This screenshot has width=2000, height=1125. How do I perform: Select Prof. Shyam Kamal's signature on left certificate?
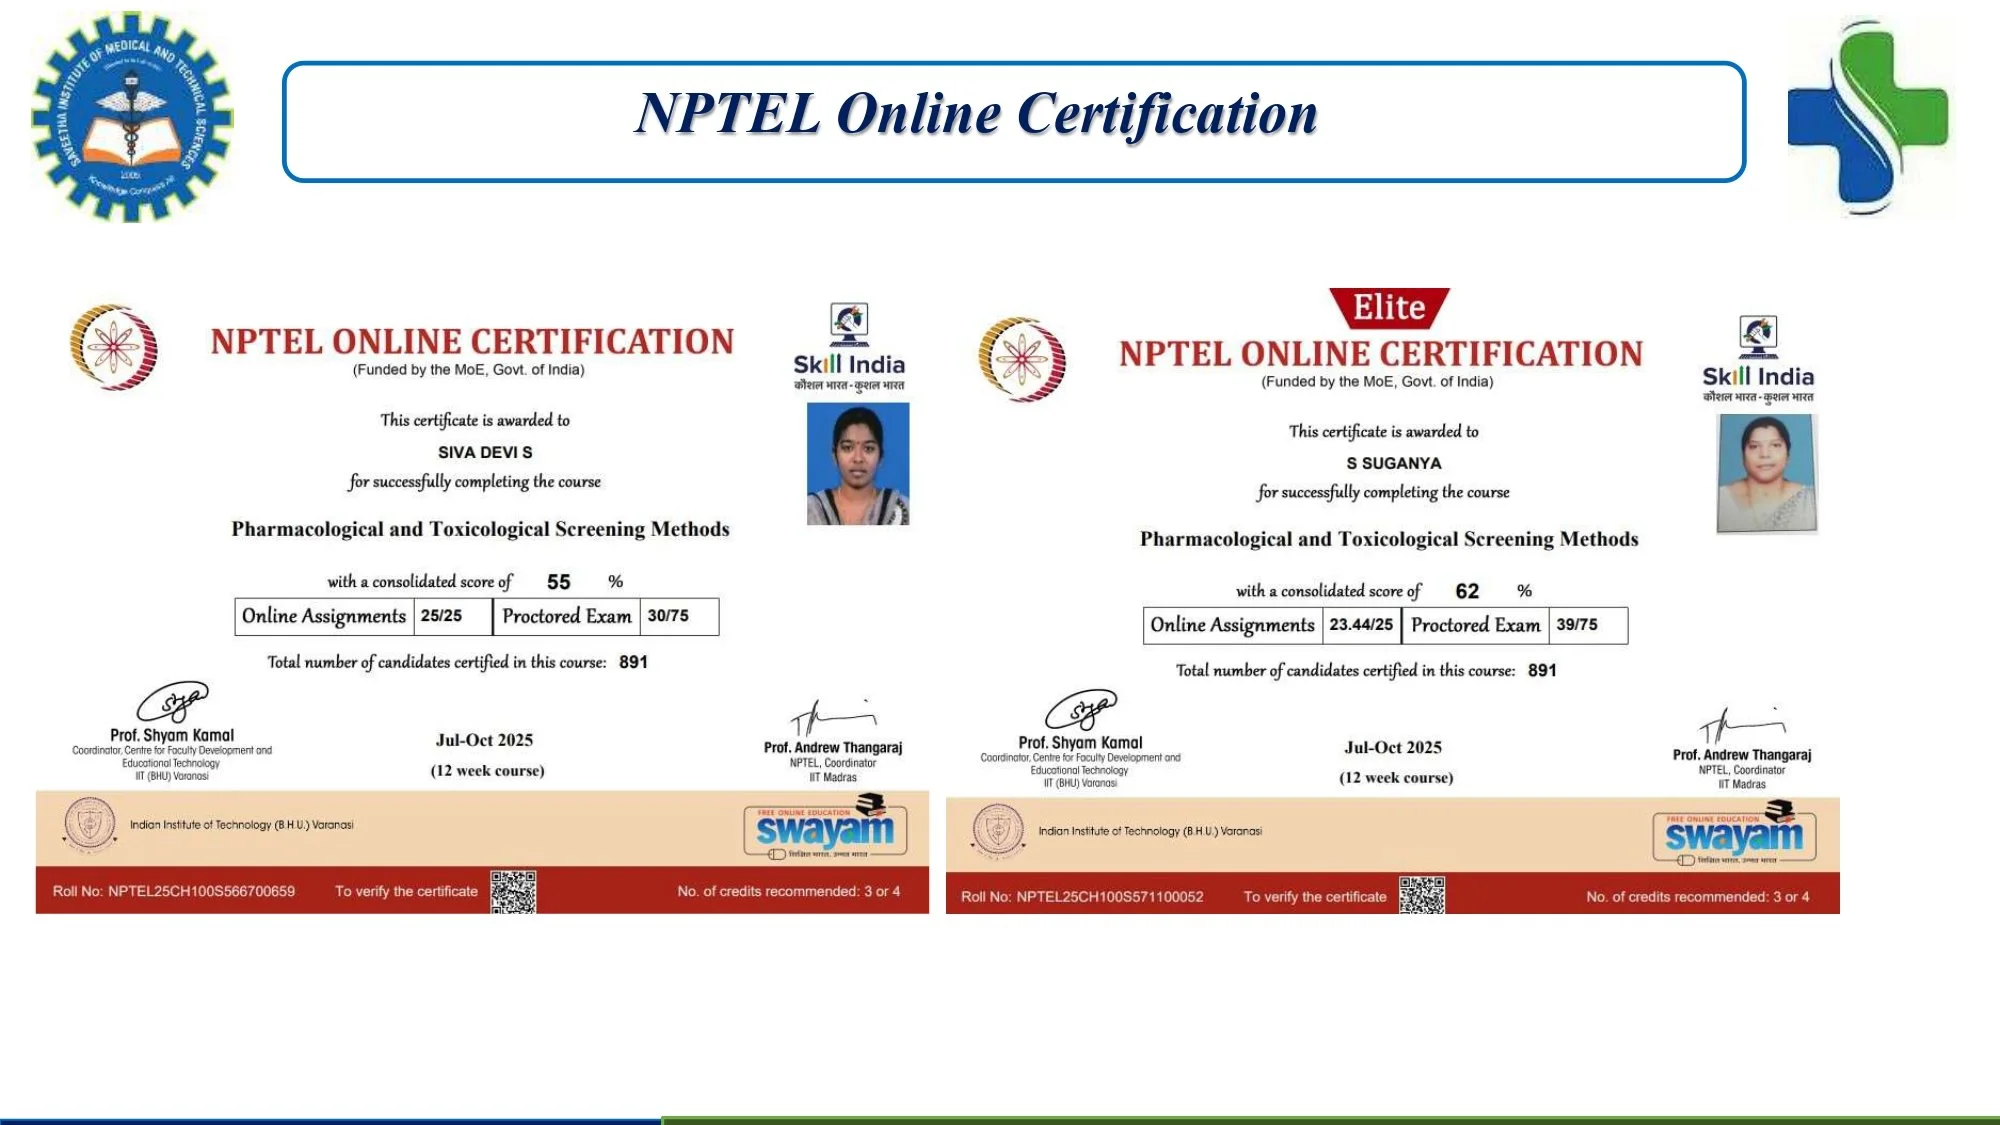[x=173, y=700]
